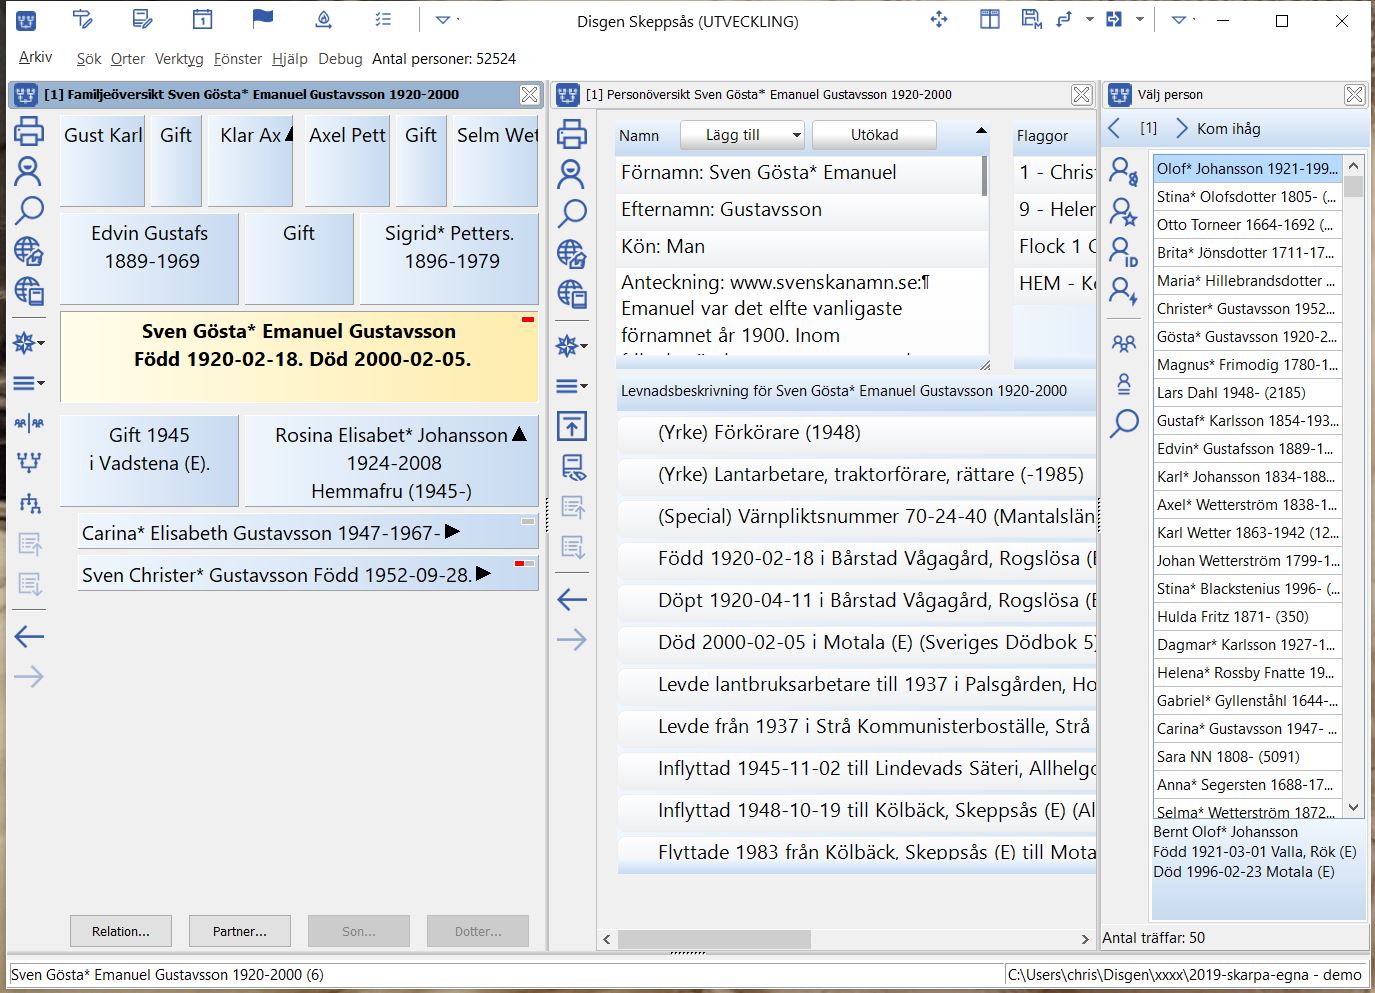The image size is (1375, 993).
Task: Open mother box Sigrid Petters. 1896-1979
Action: (450, 258)
